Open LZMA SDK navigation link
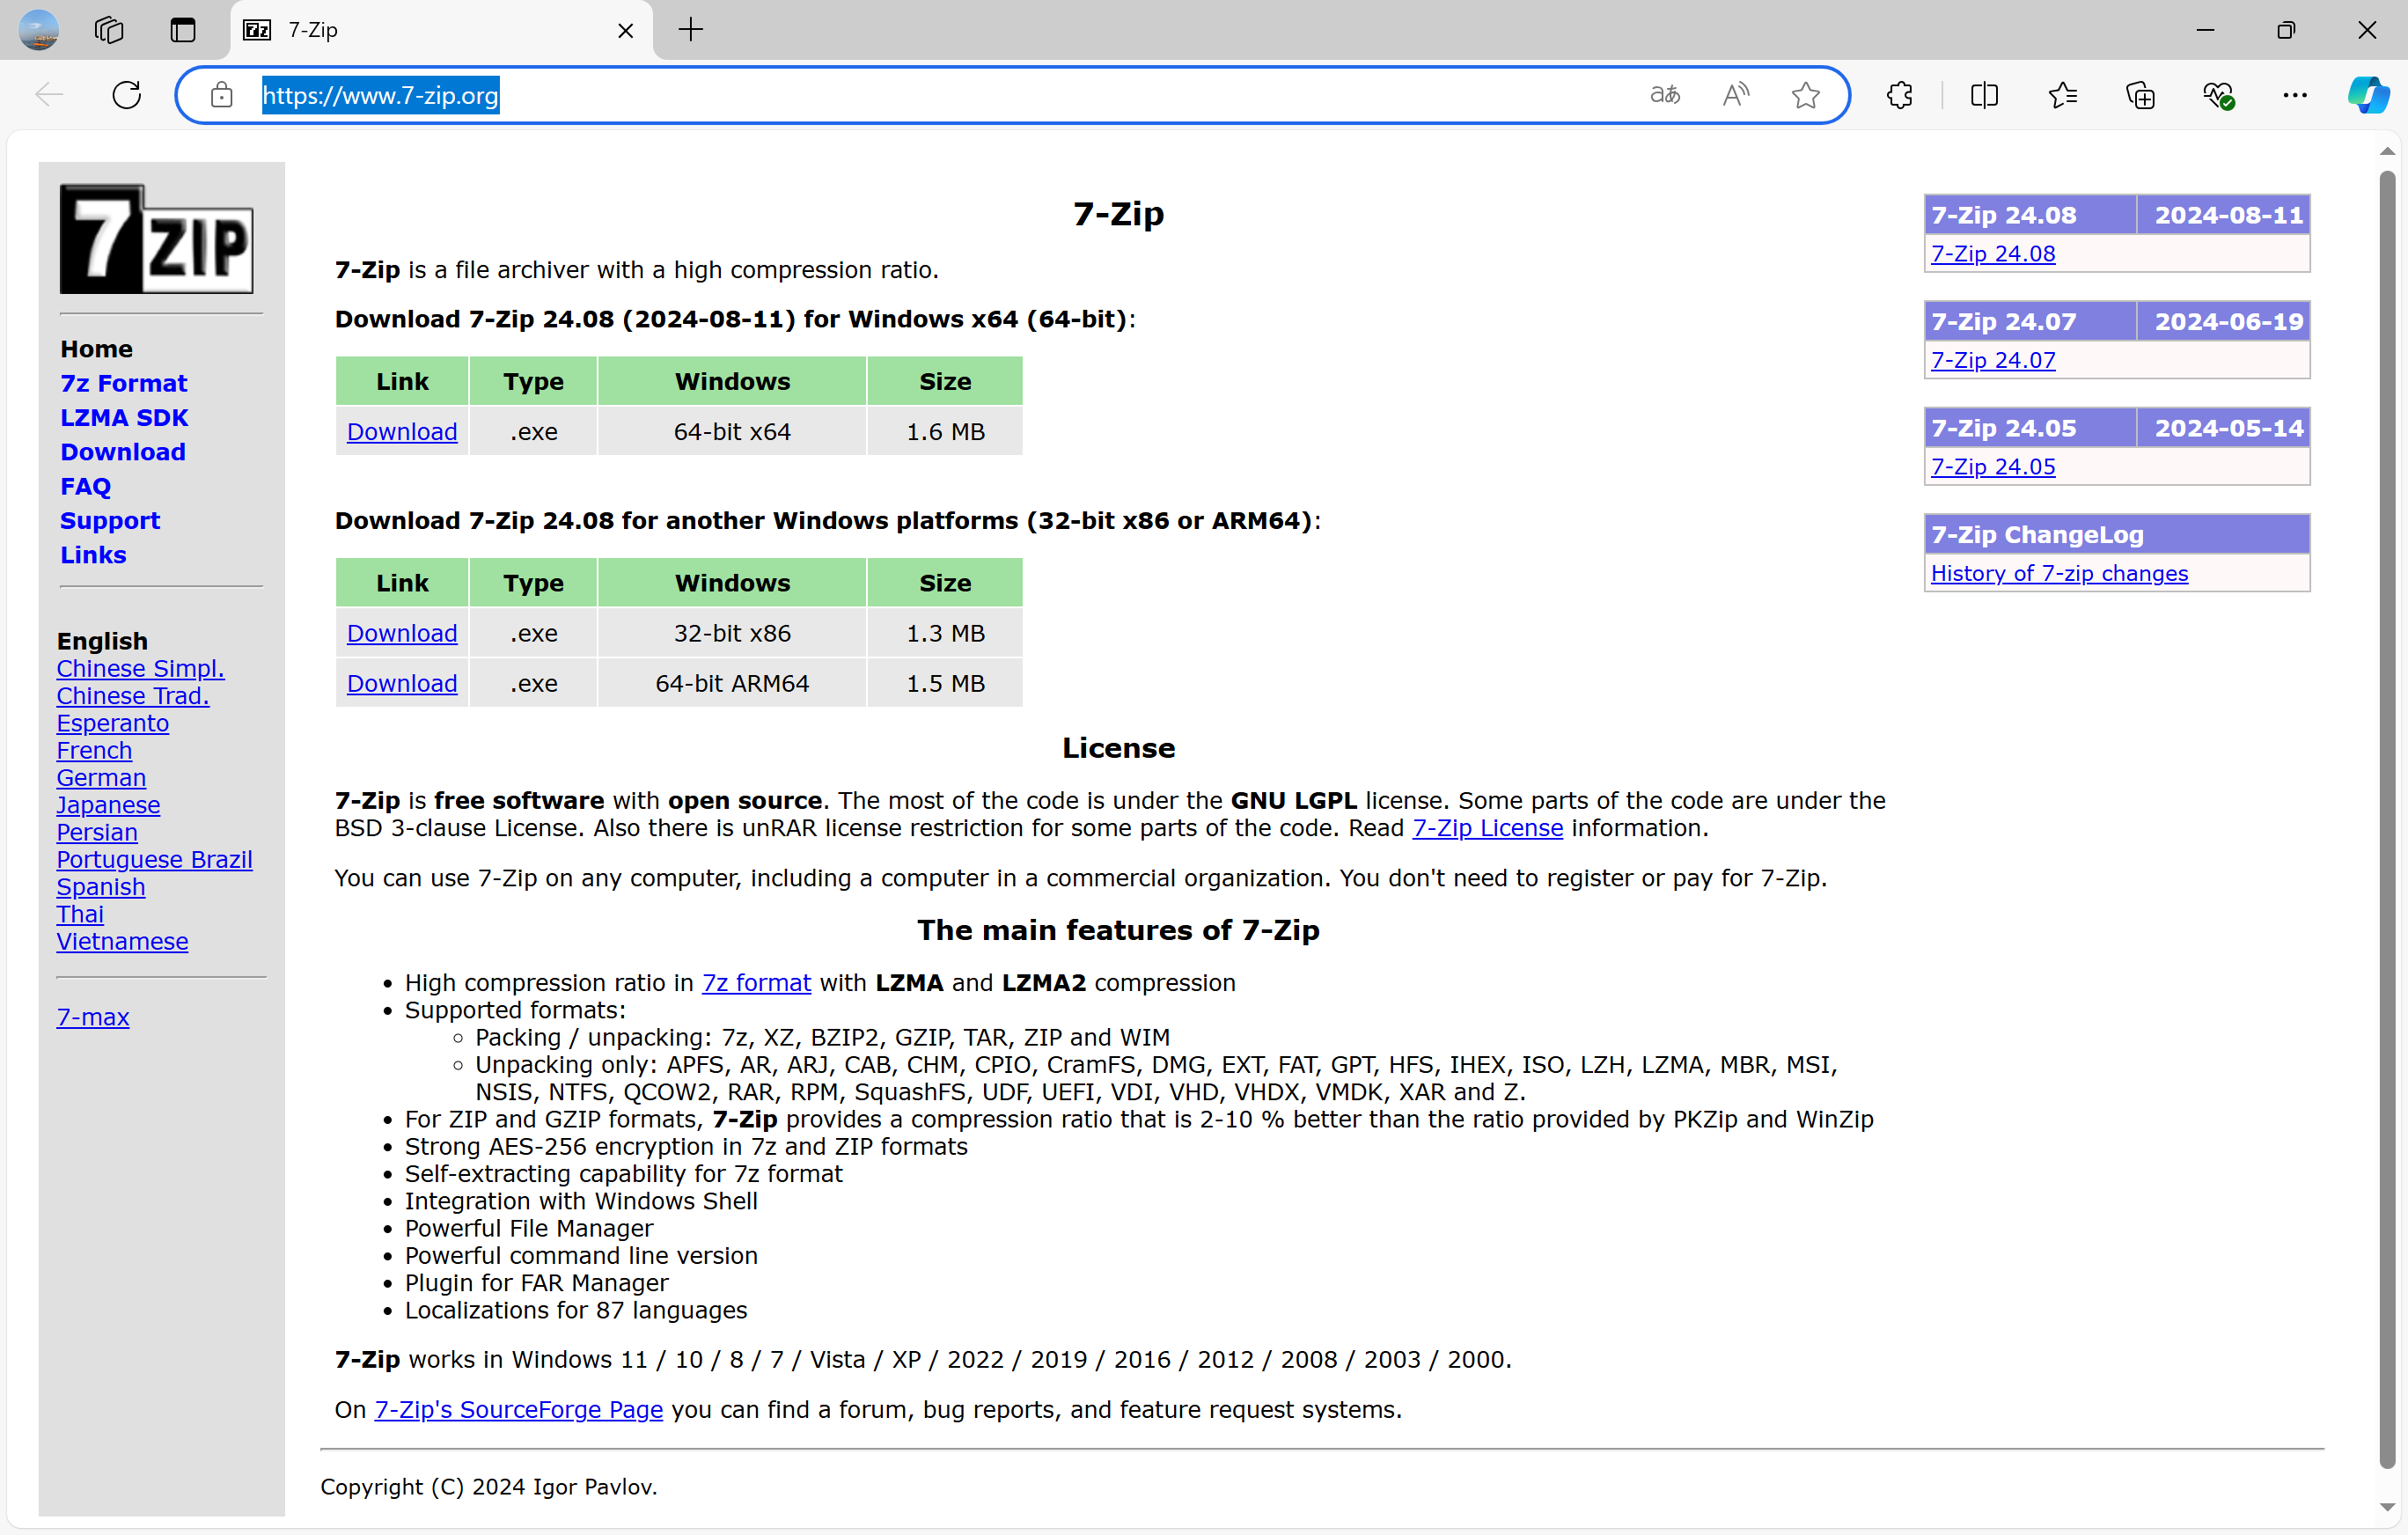 (124, 417)
